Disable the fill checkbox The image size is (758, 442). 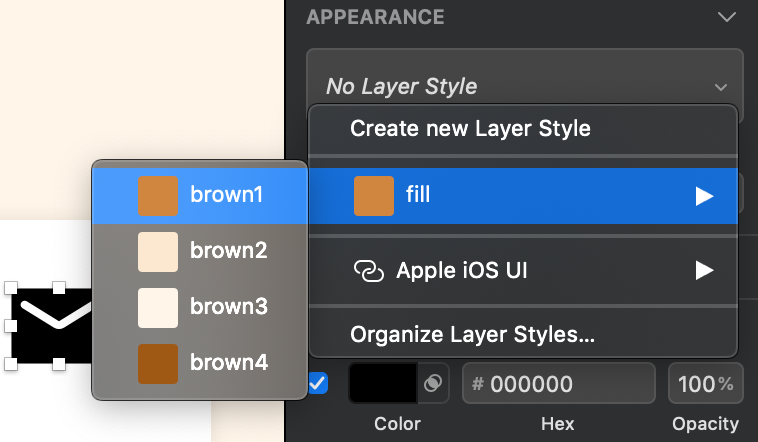coord(318,383)
